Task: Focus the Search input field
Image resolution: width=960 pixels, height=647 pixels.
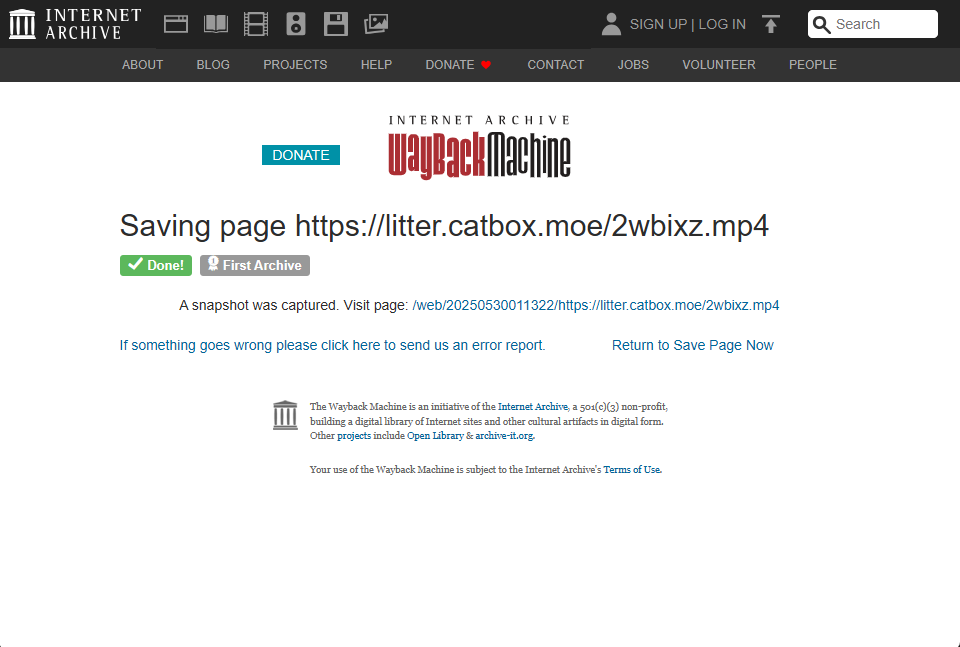Action: (x=872, y=24)
